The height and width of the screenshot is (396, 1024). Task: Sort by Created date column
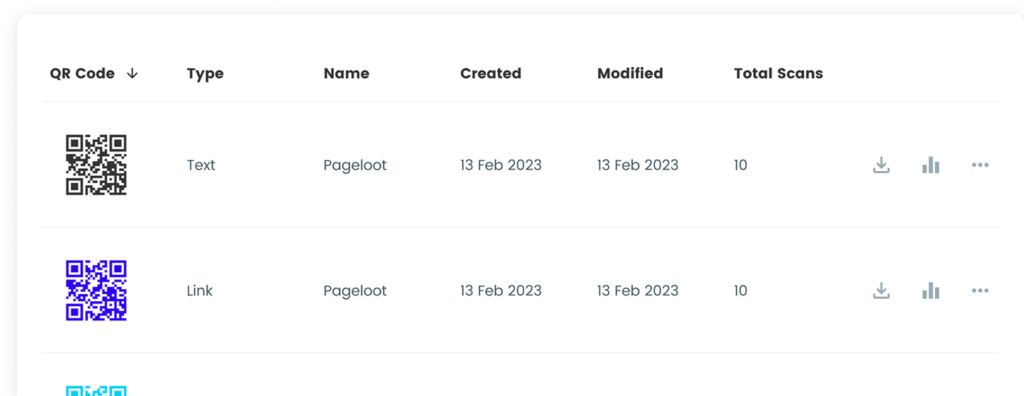pyautogui.click(x=490, y=74)
